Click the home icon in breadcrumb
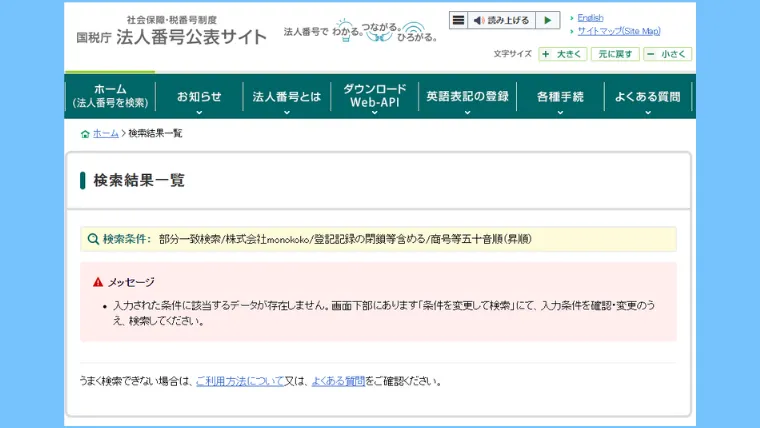The width and height of the screenshot is (760, 428). [85, 134]
